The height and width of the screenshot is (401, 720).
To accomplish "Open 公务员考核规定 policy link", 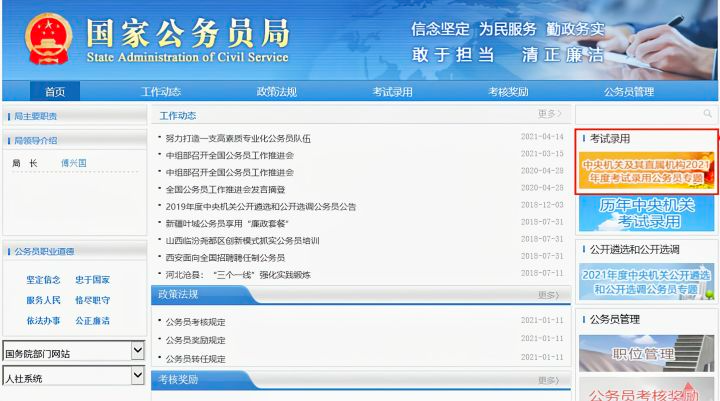I will pyautogui.click(x=196, y=322).
